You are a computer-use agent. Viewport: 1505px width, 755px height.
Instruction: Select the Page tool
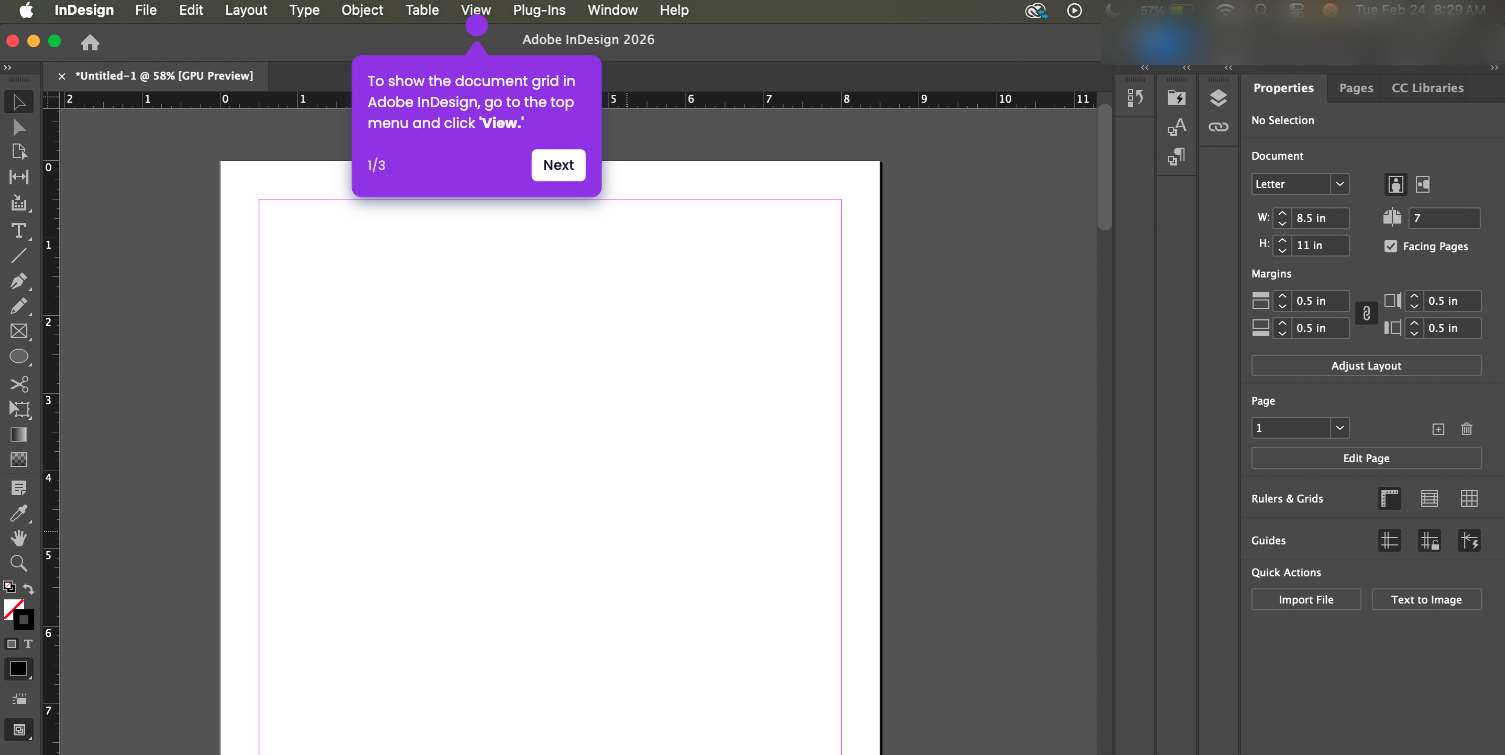19,152
